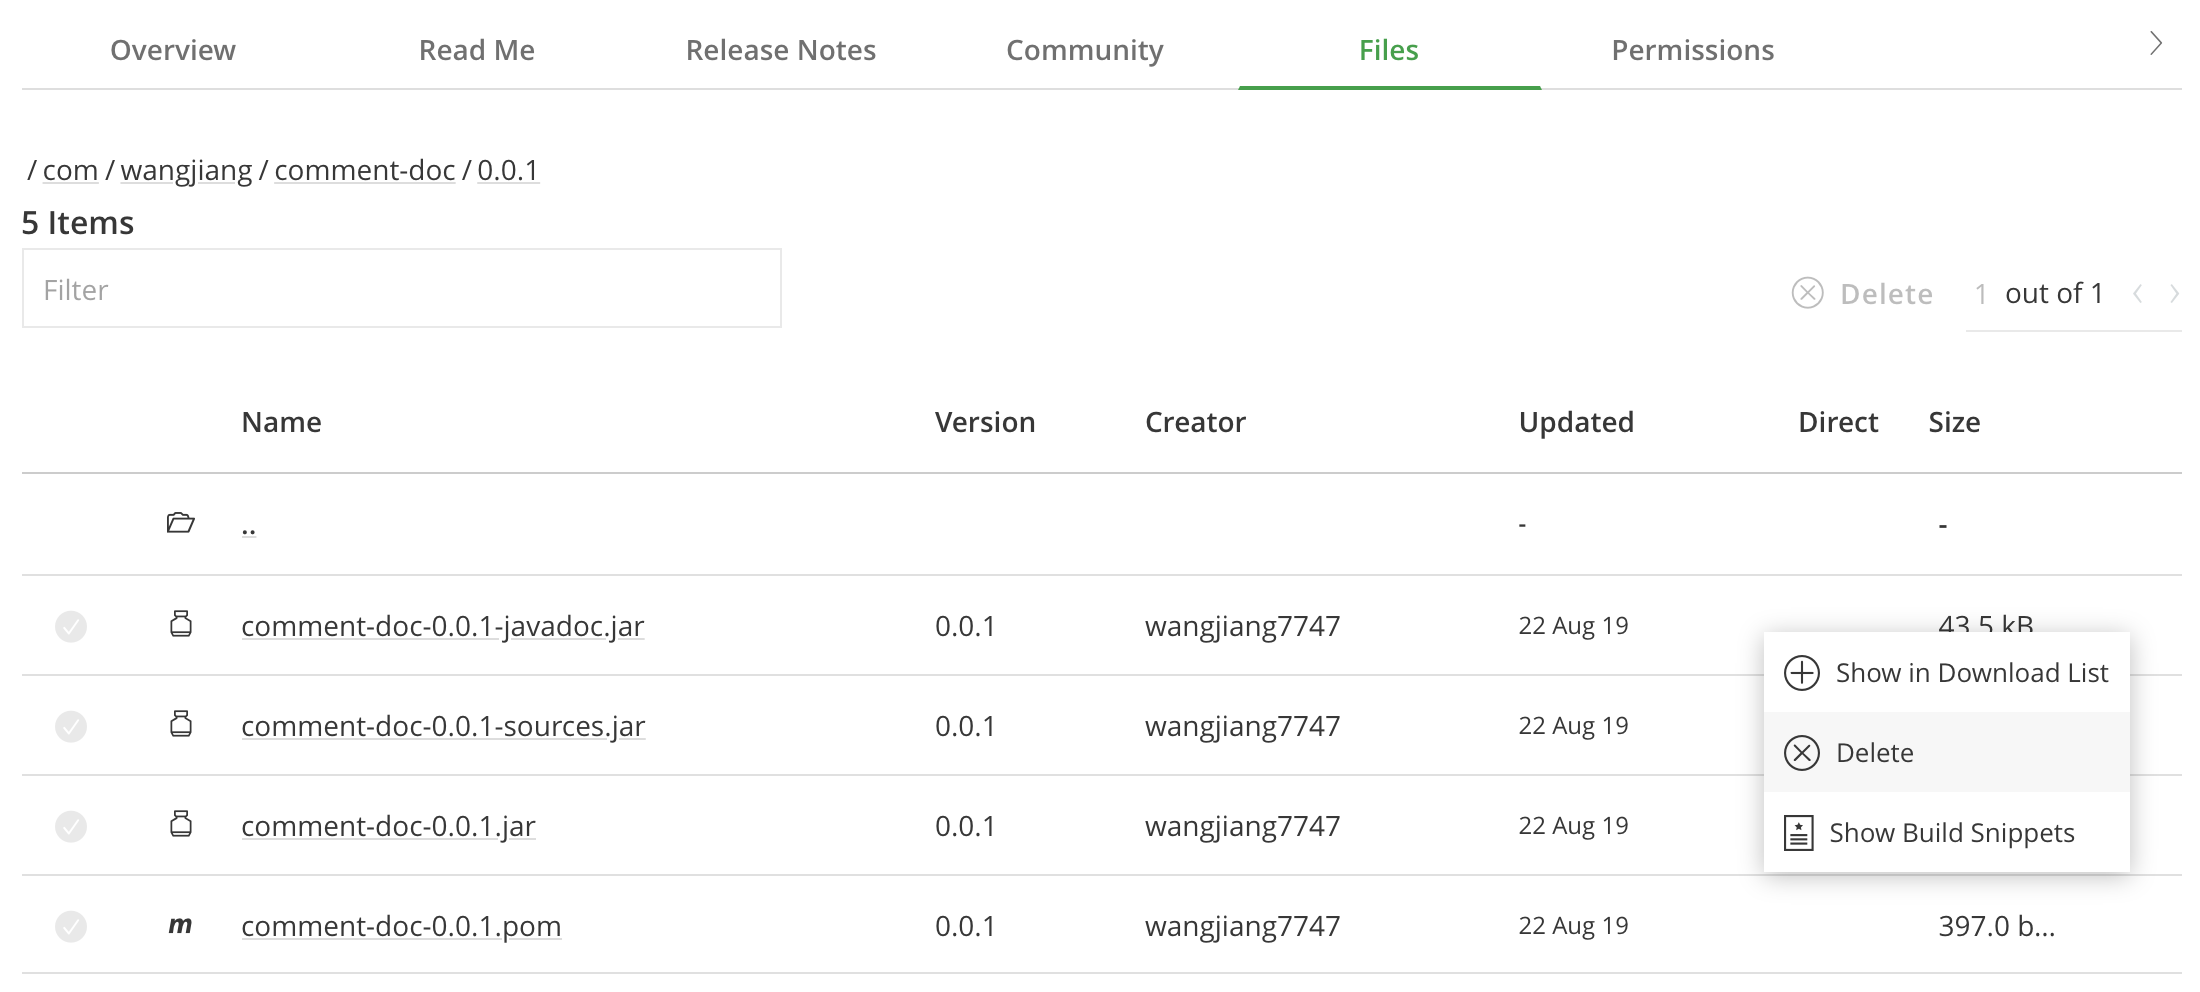This screenshot has width=2200, height=992.
Task: Select checkbox for comment-doc-0.0.1-javadoc.jar
Action: pyautogui.click(x=71, y=626)
